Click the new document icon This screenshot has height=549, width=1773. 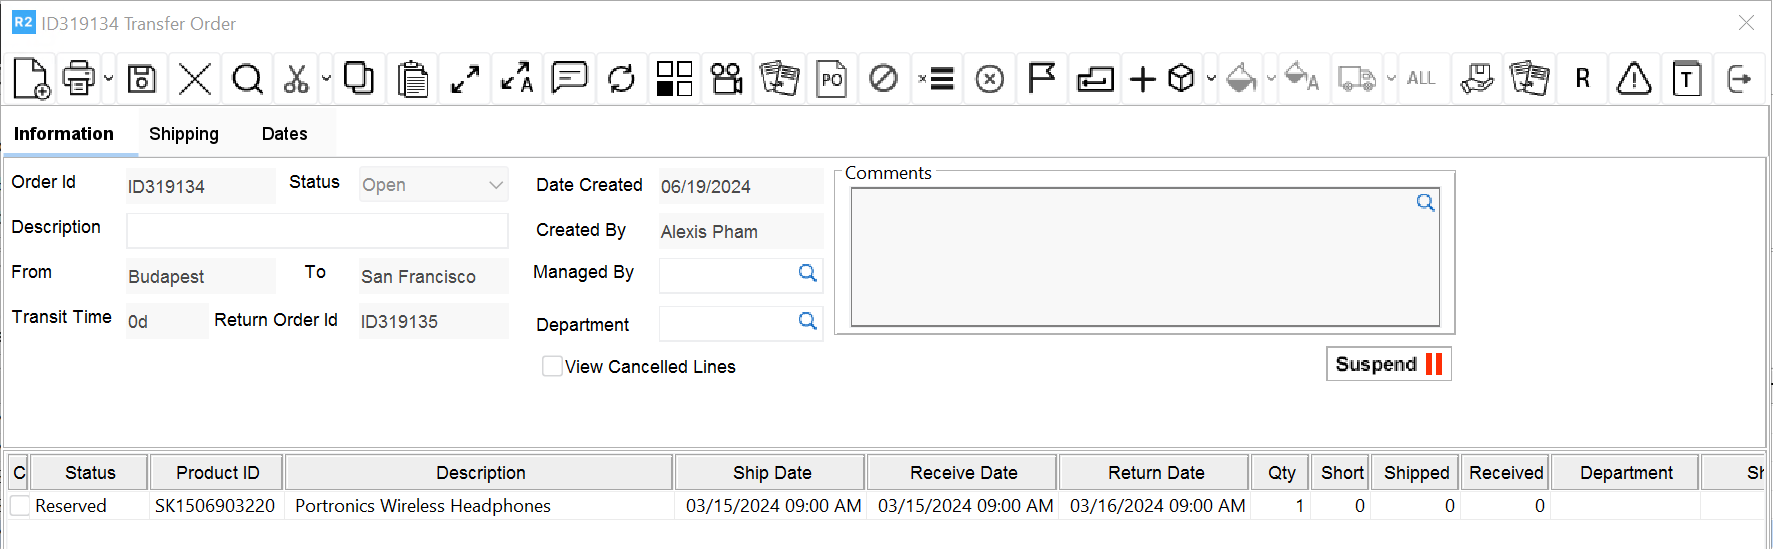click(31, 78)
